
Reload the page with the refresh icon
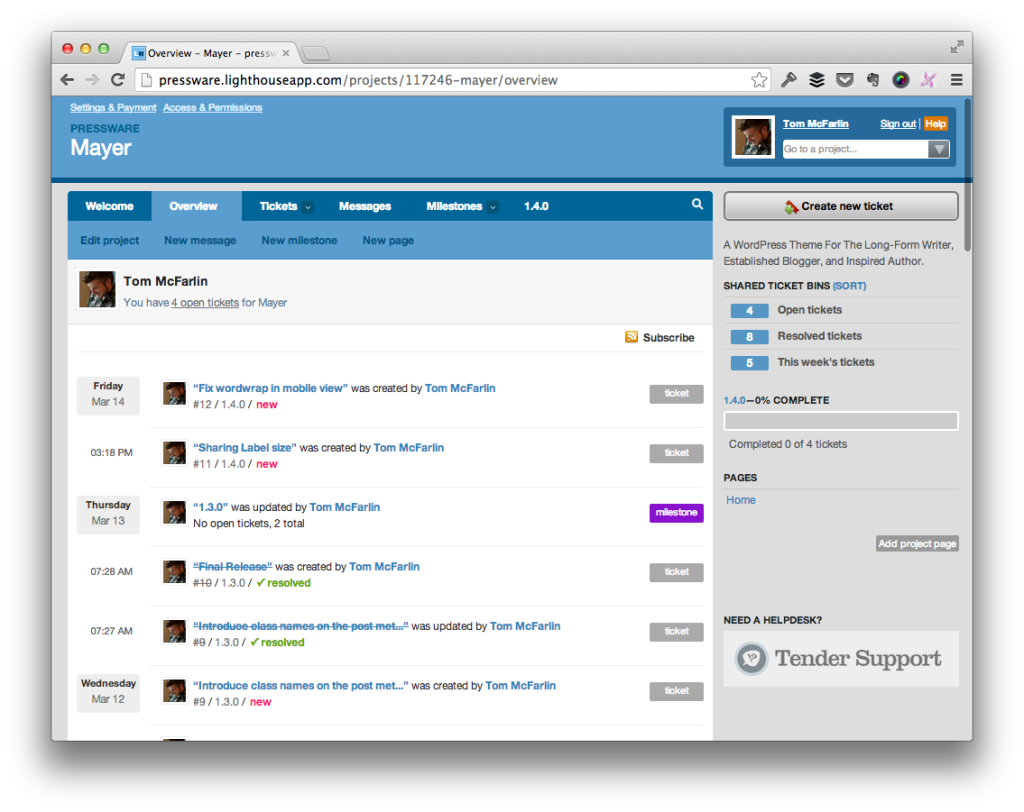tap(118, 80)
